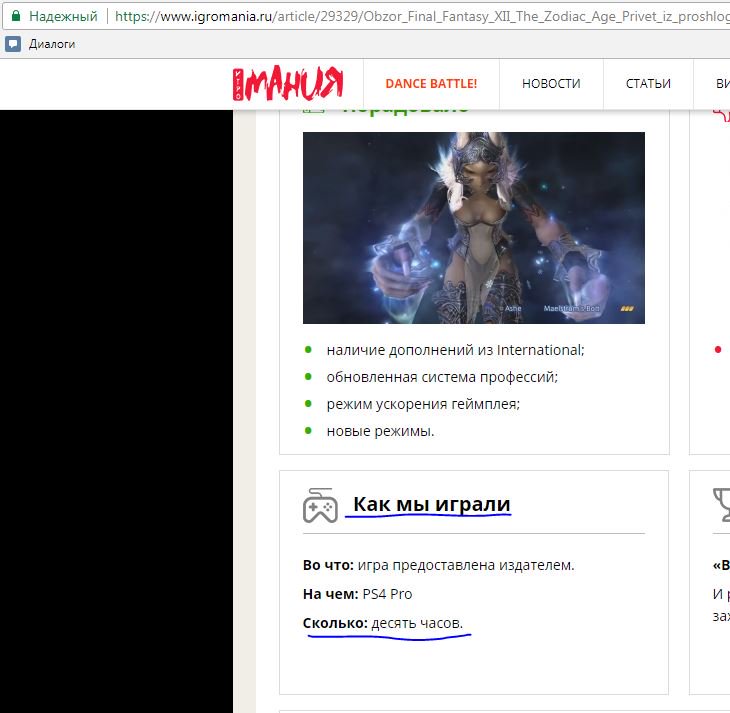Image resolution: width=730 pixels, height=713 pixels.
Task: Click the Как мы играли heading
Action: pos(432,504)
